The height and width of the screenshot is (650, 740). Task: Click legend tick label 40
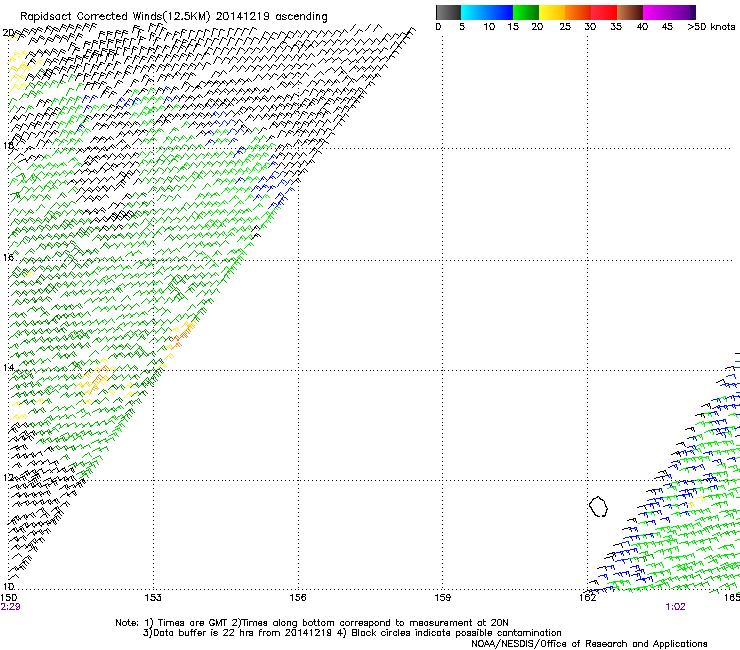tap(642, 27)
